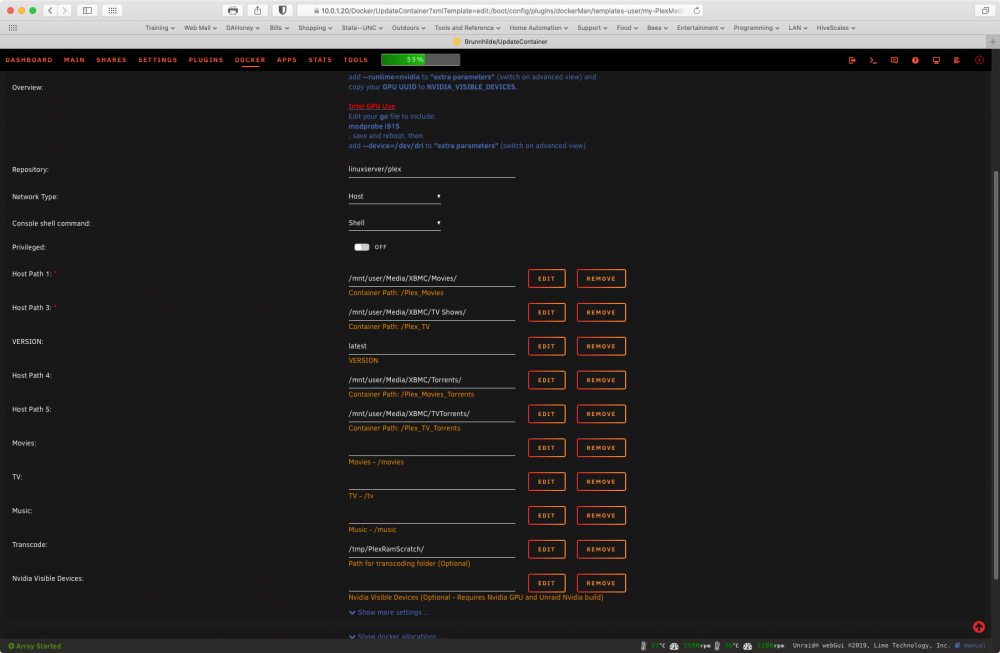
Task: Click the monitor info icon in header
Action: 936,60
